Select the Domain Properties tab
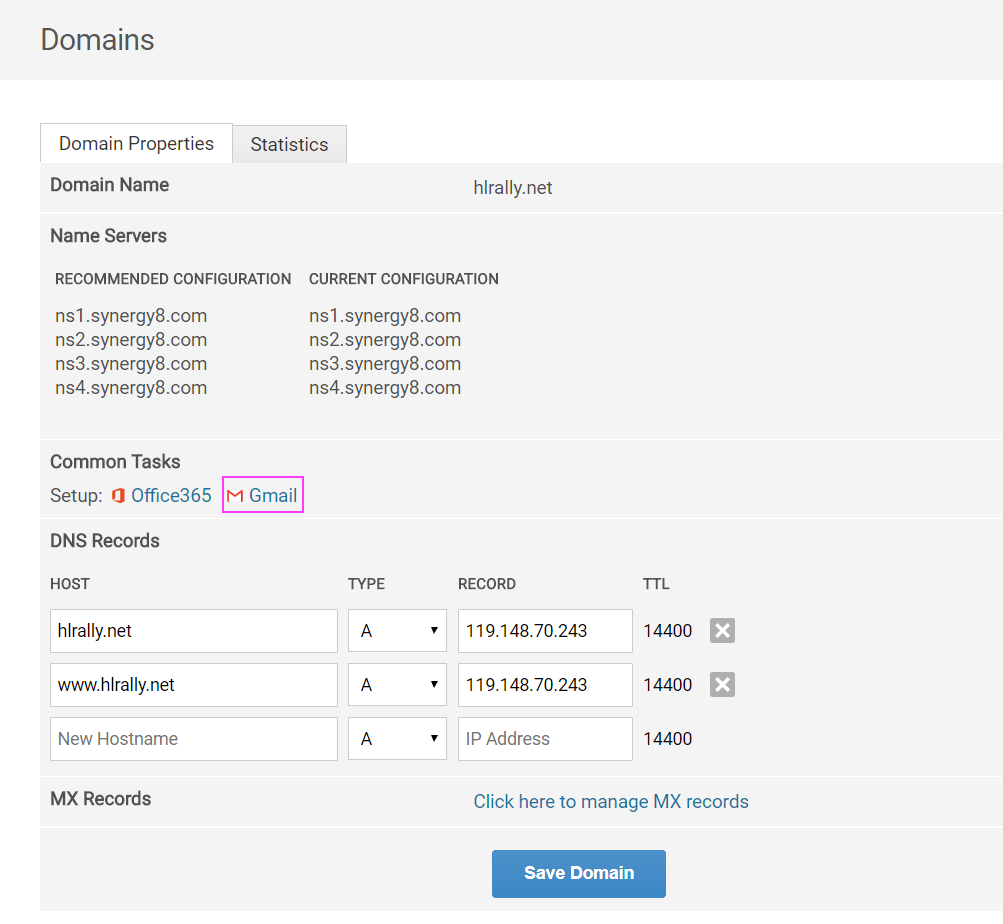Screen dimensions: 1003x924 tap(136, 143)
